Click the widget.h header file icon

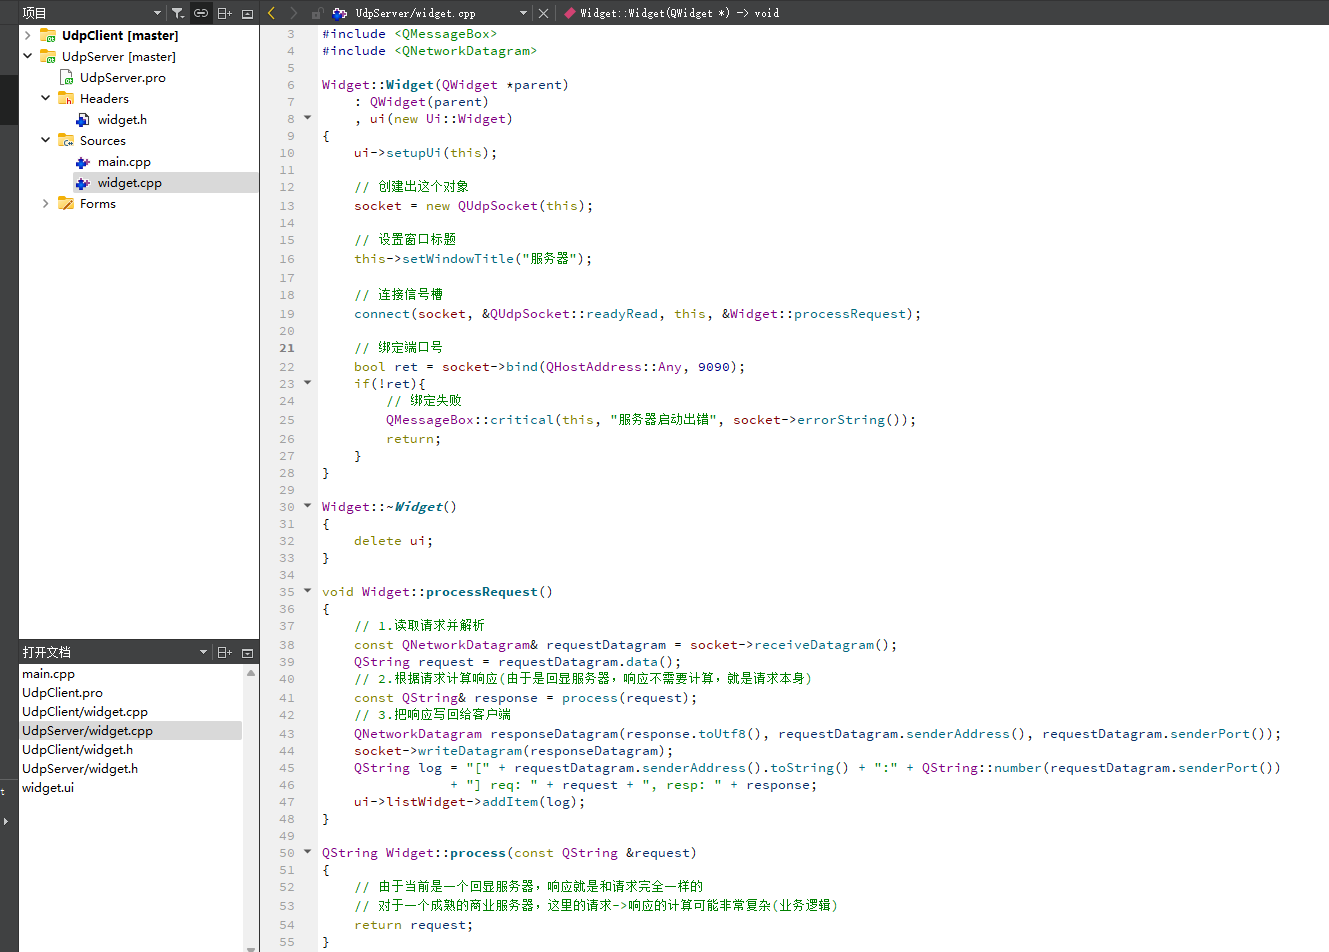pyautogui.click(x=83, y=119)
